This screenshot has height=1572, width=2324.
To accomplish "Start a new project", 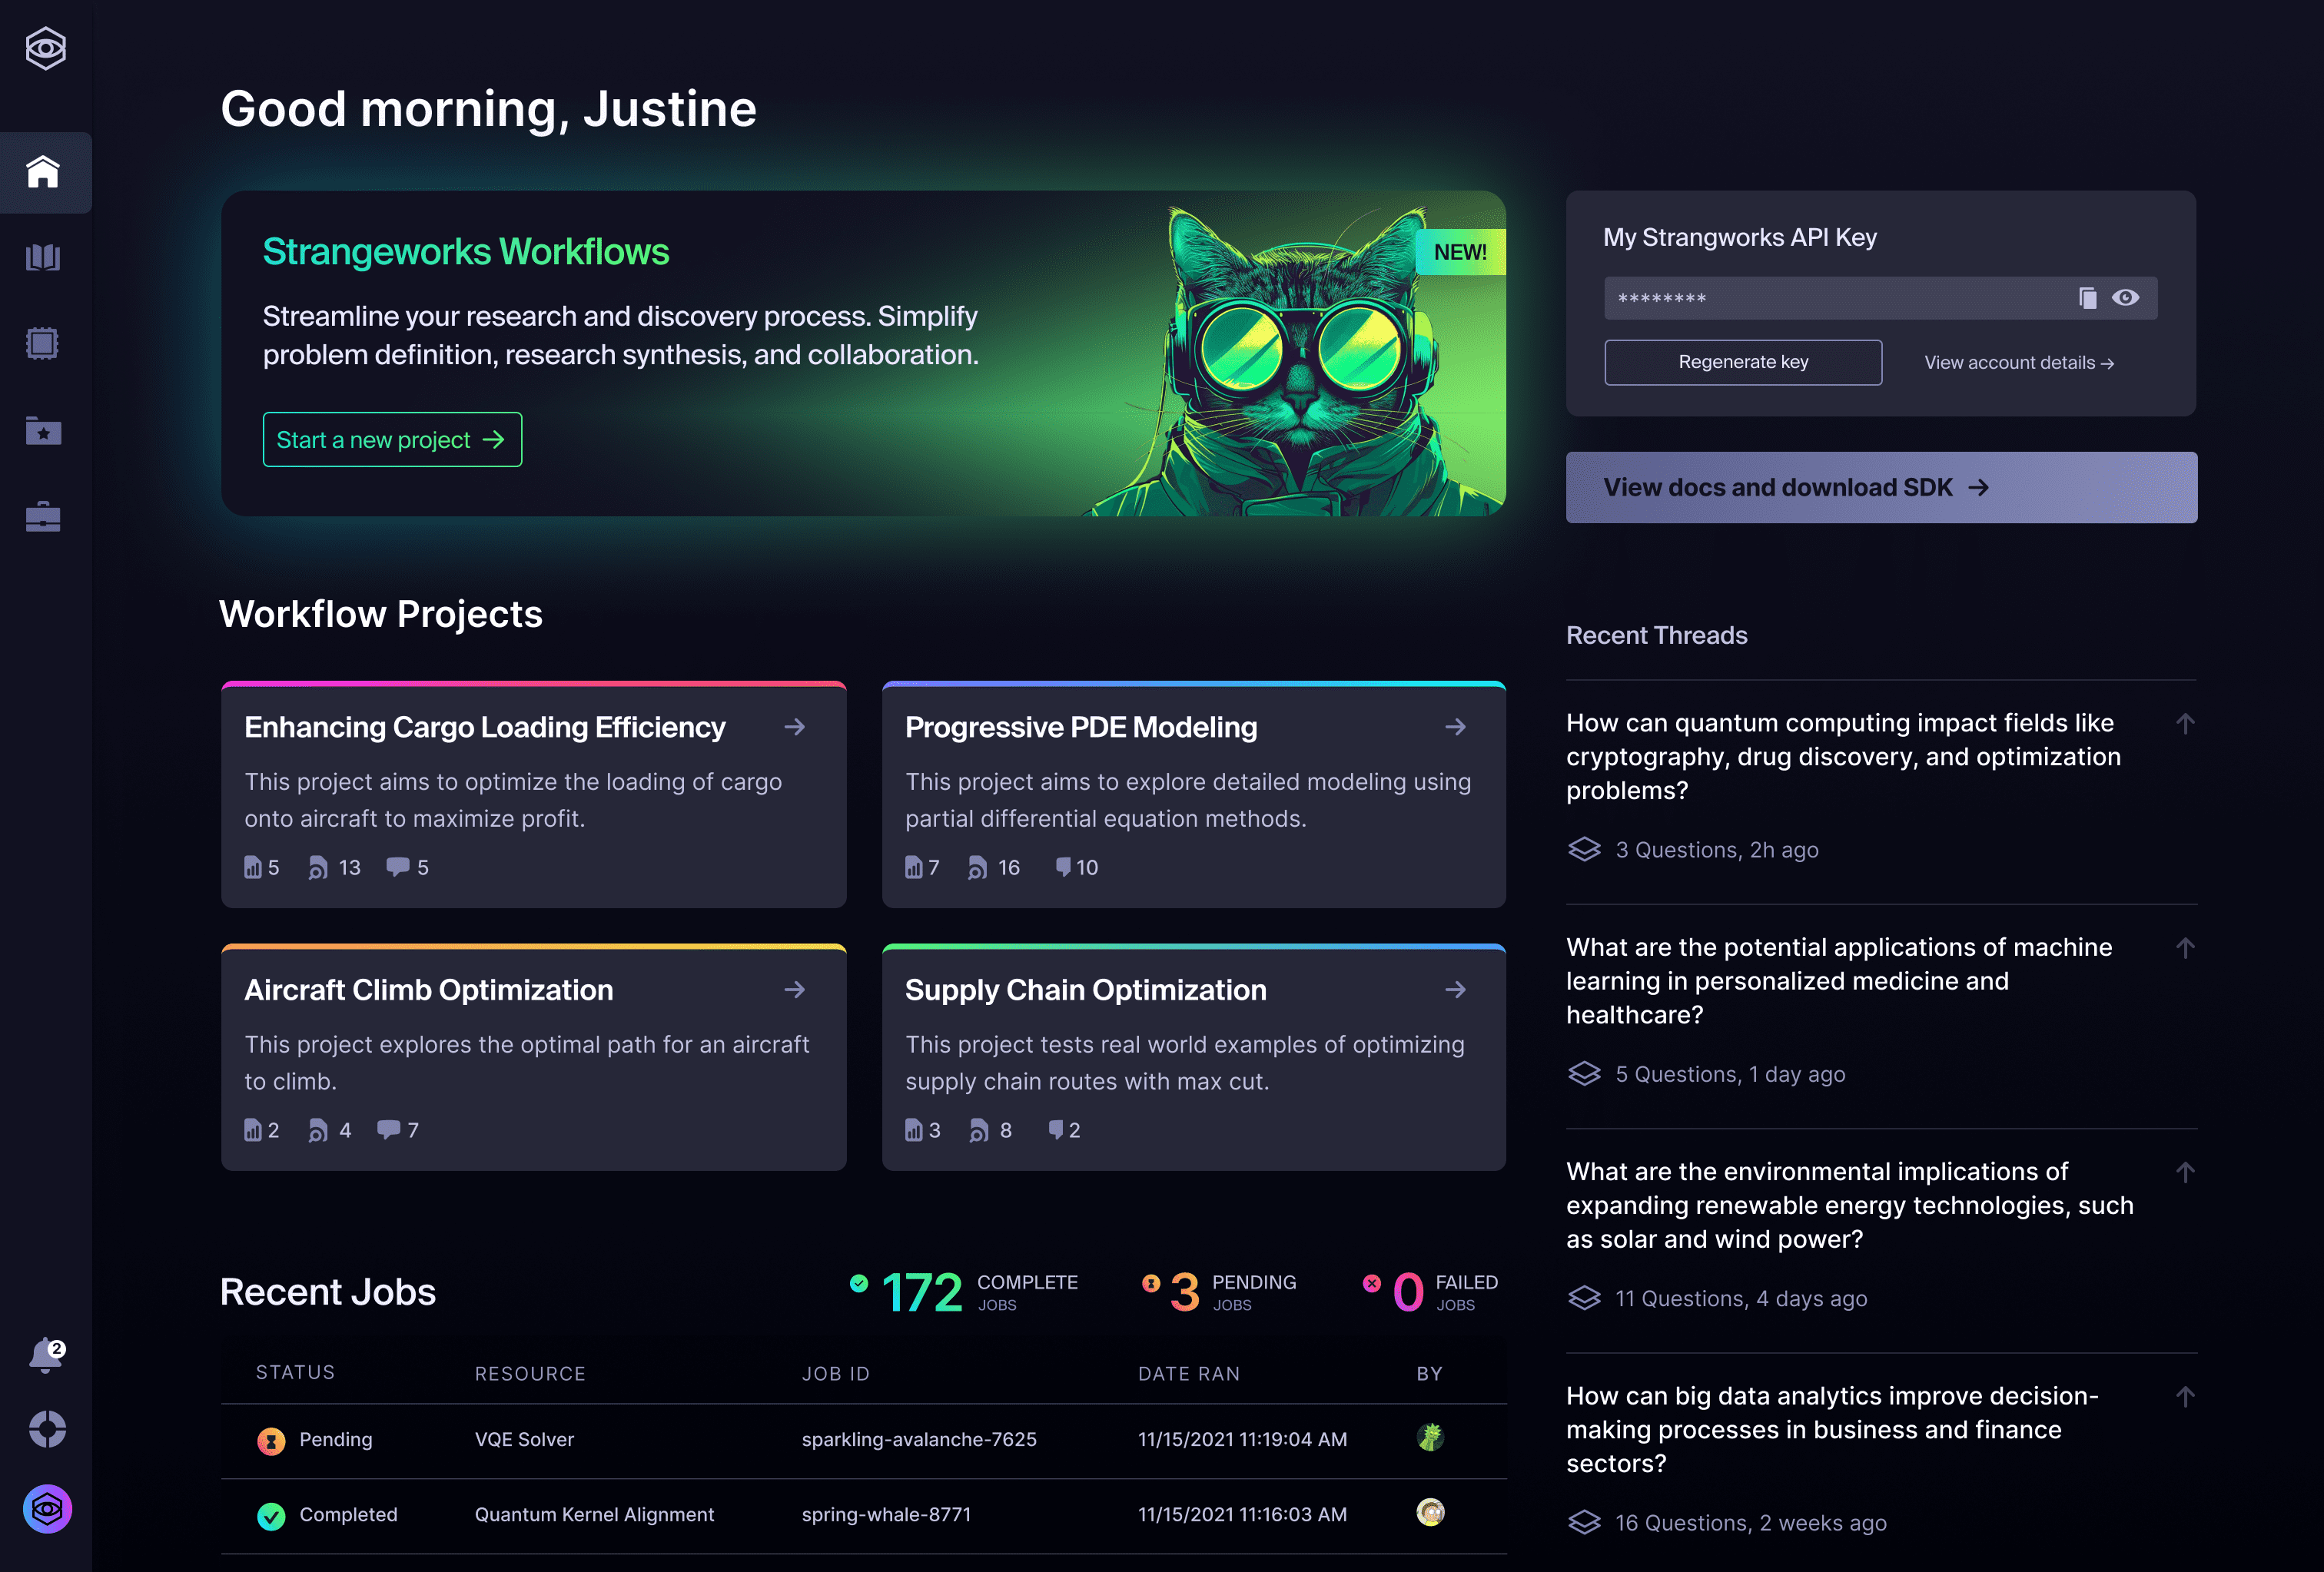I will point(392,440).
